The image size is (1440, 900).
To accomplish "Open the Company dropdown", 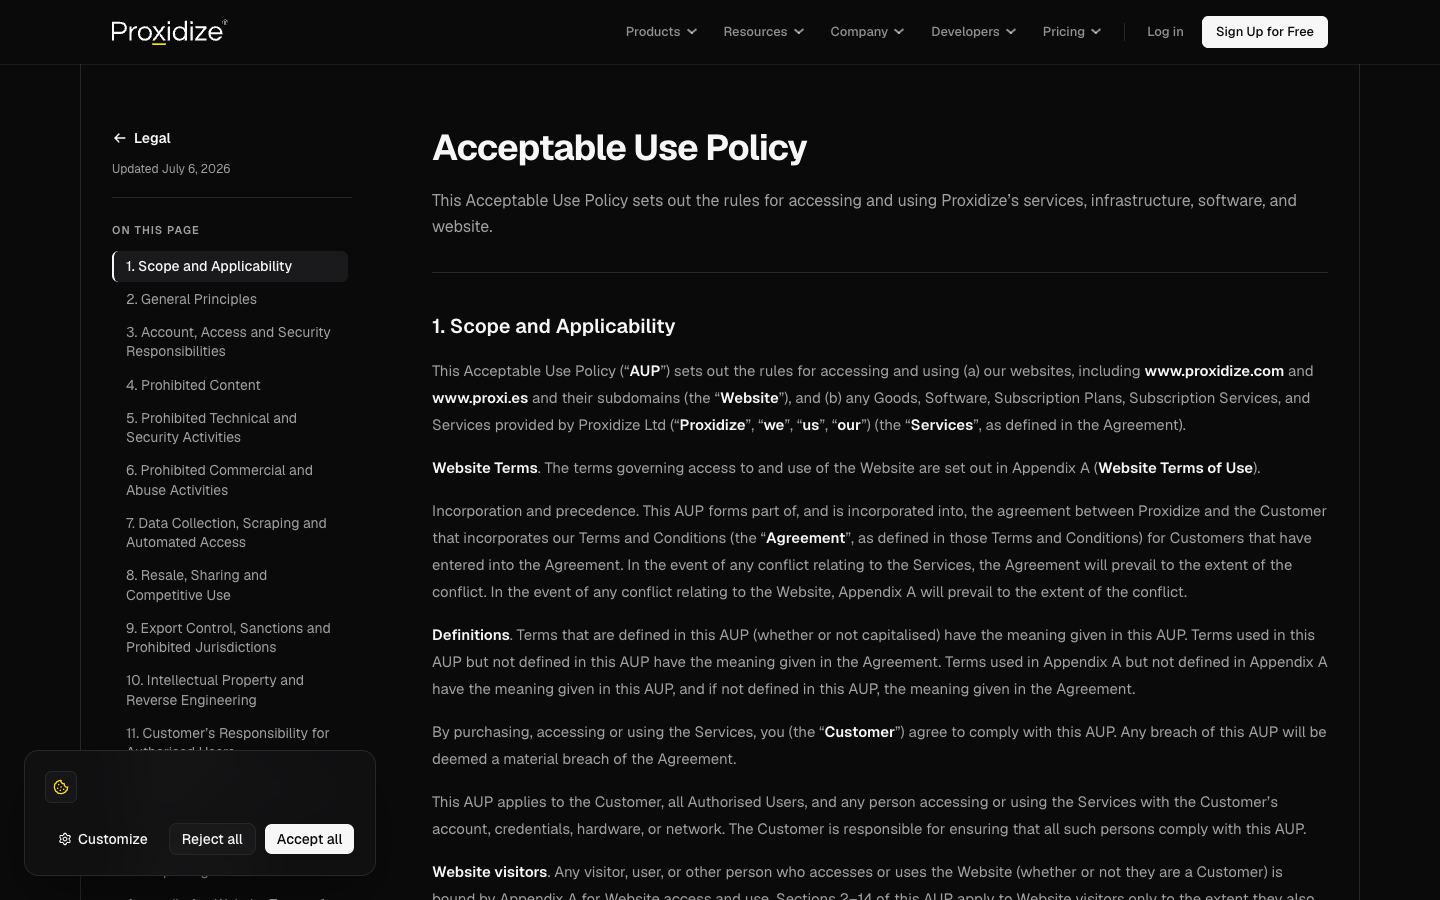I will click(x=867, y=32).
